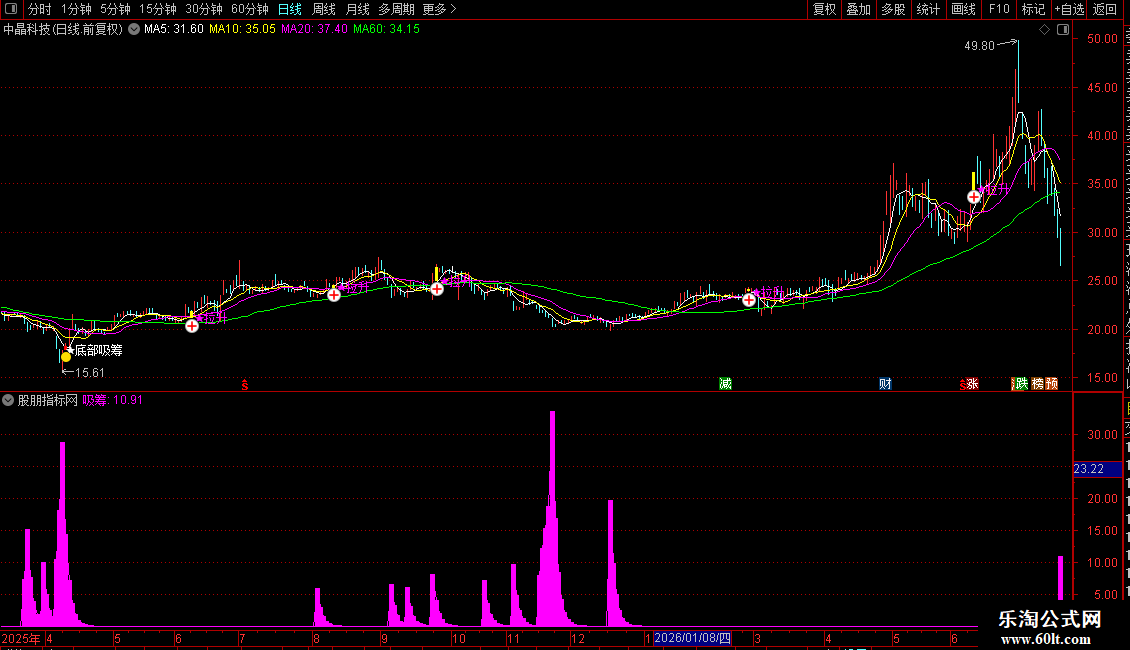Image resolution: width=1130 pixels, height=650 pixels.
Task: Click the red 涨 event icon
Action: click(x=972, y=383)
